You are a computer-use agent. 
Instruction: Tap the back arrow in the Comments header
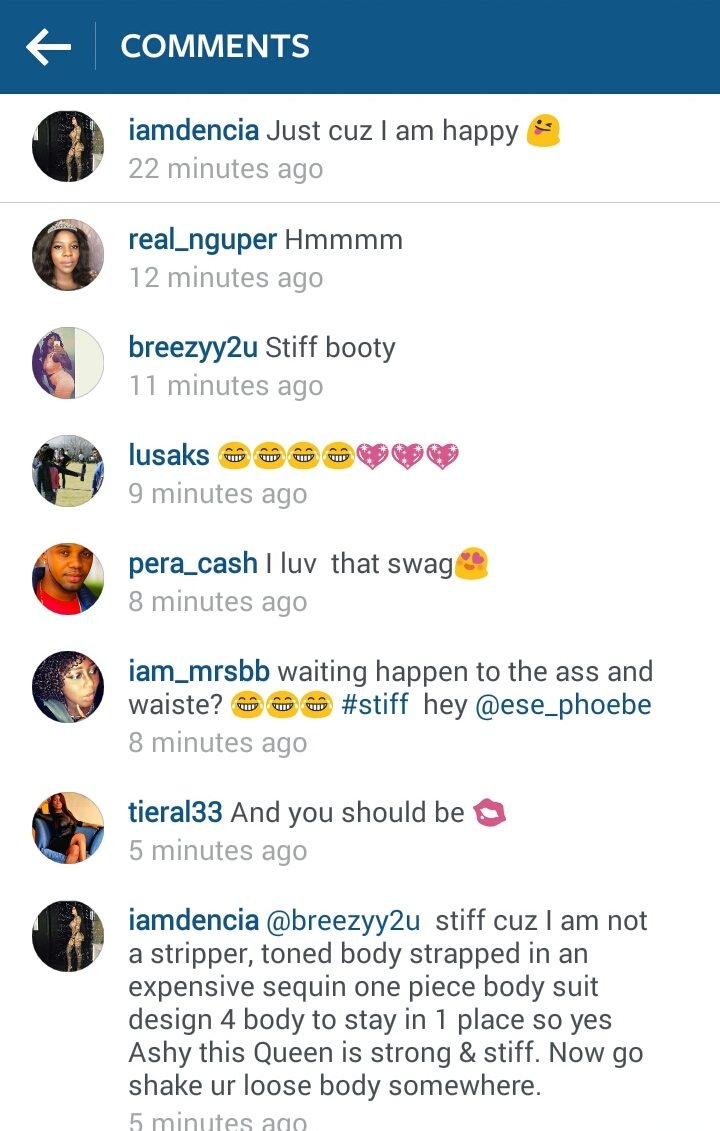pos(48,47)
